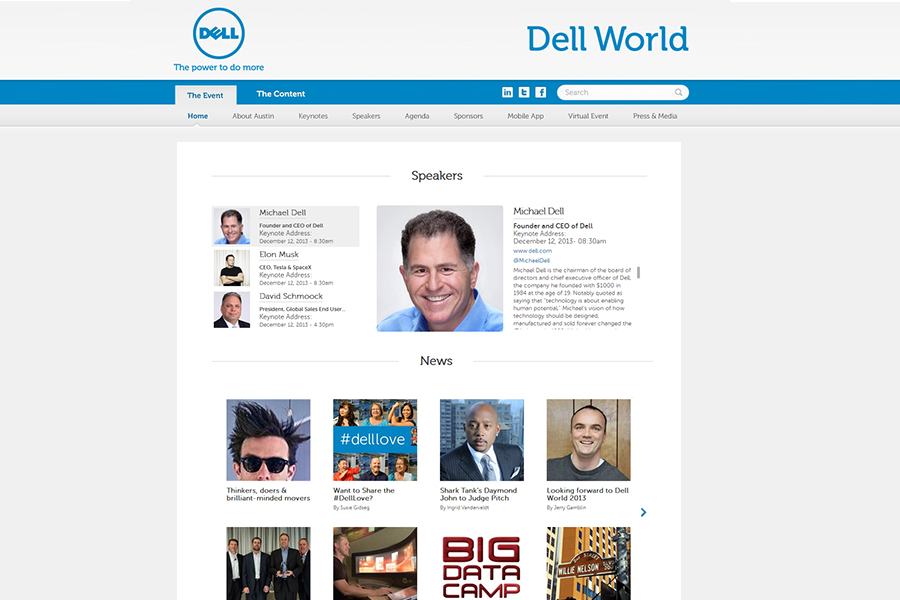
Task: Open the Willie Nelson street sign thumbnail
Action: [x=588, y=564]
